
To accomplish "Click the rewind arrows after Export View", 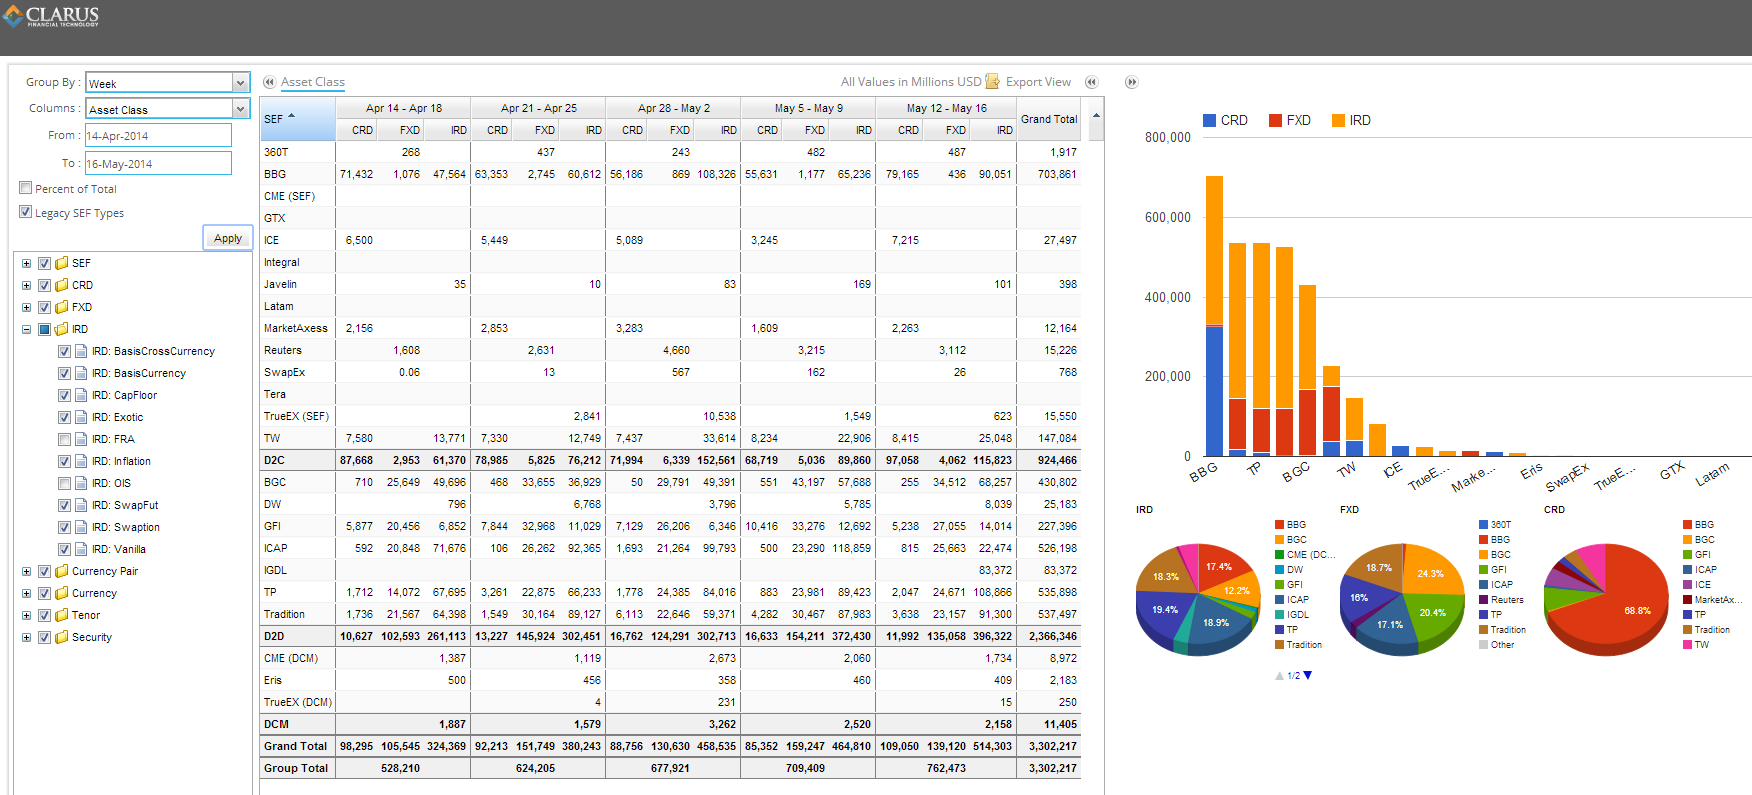I will pos(1092,82).
